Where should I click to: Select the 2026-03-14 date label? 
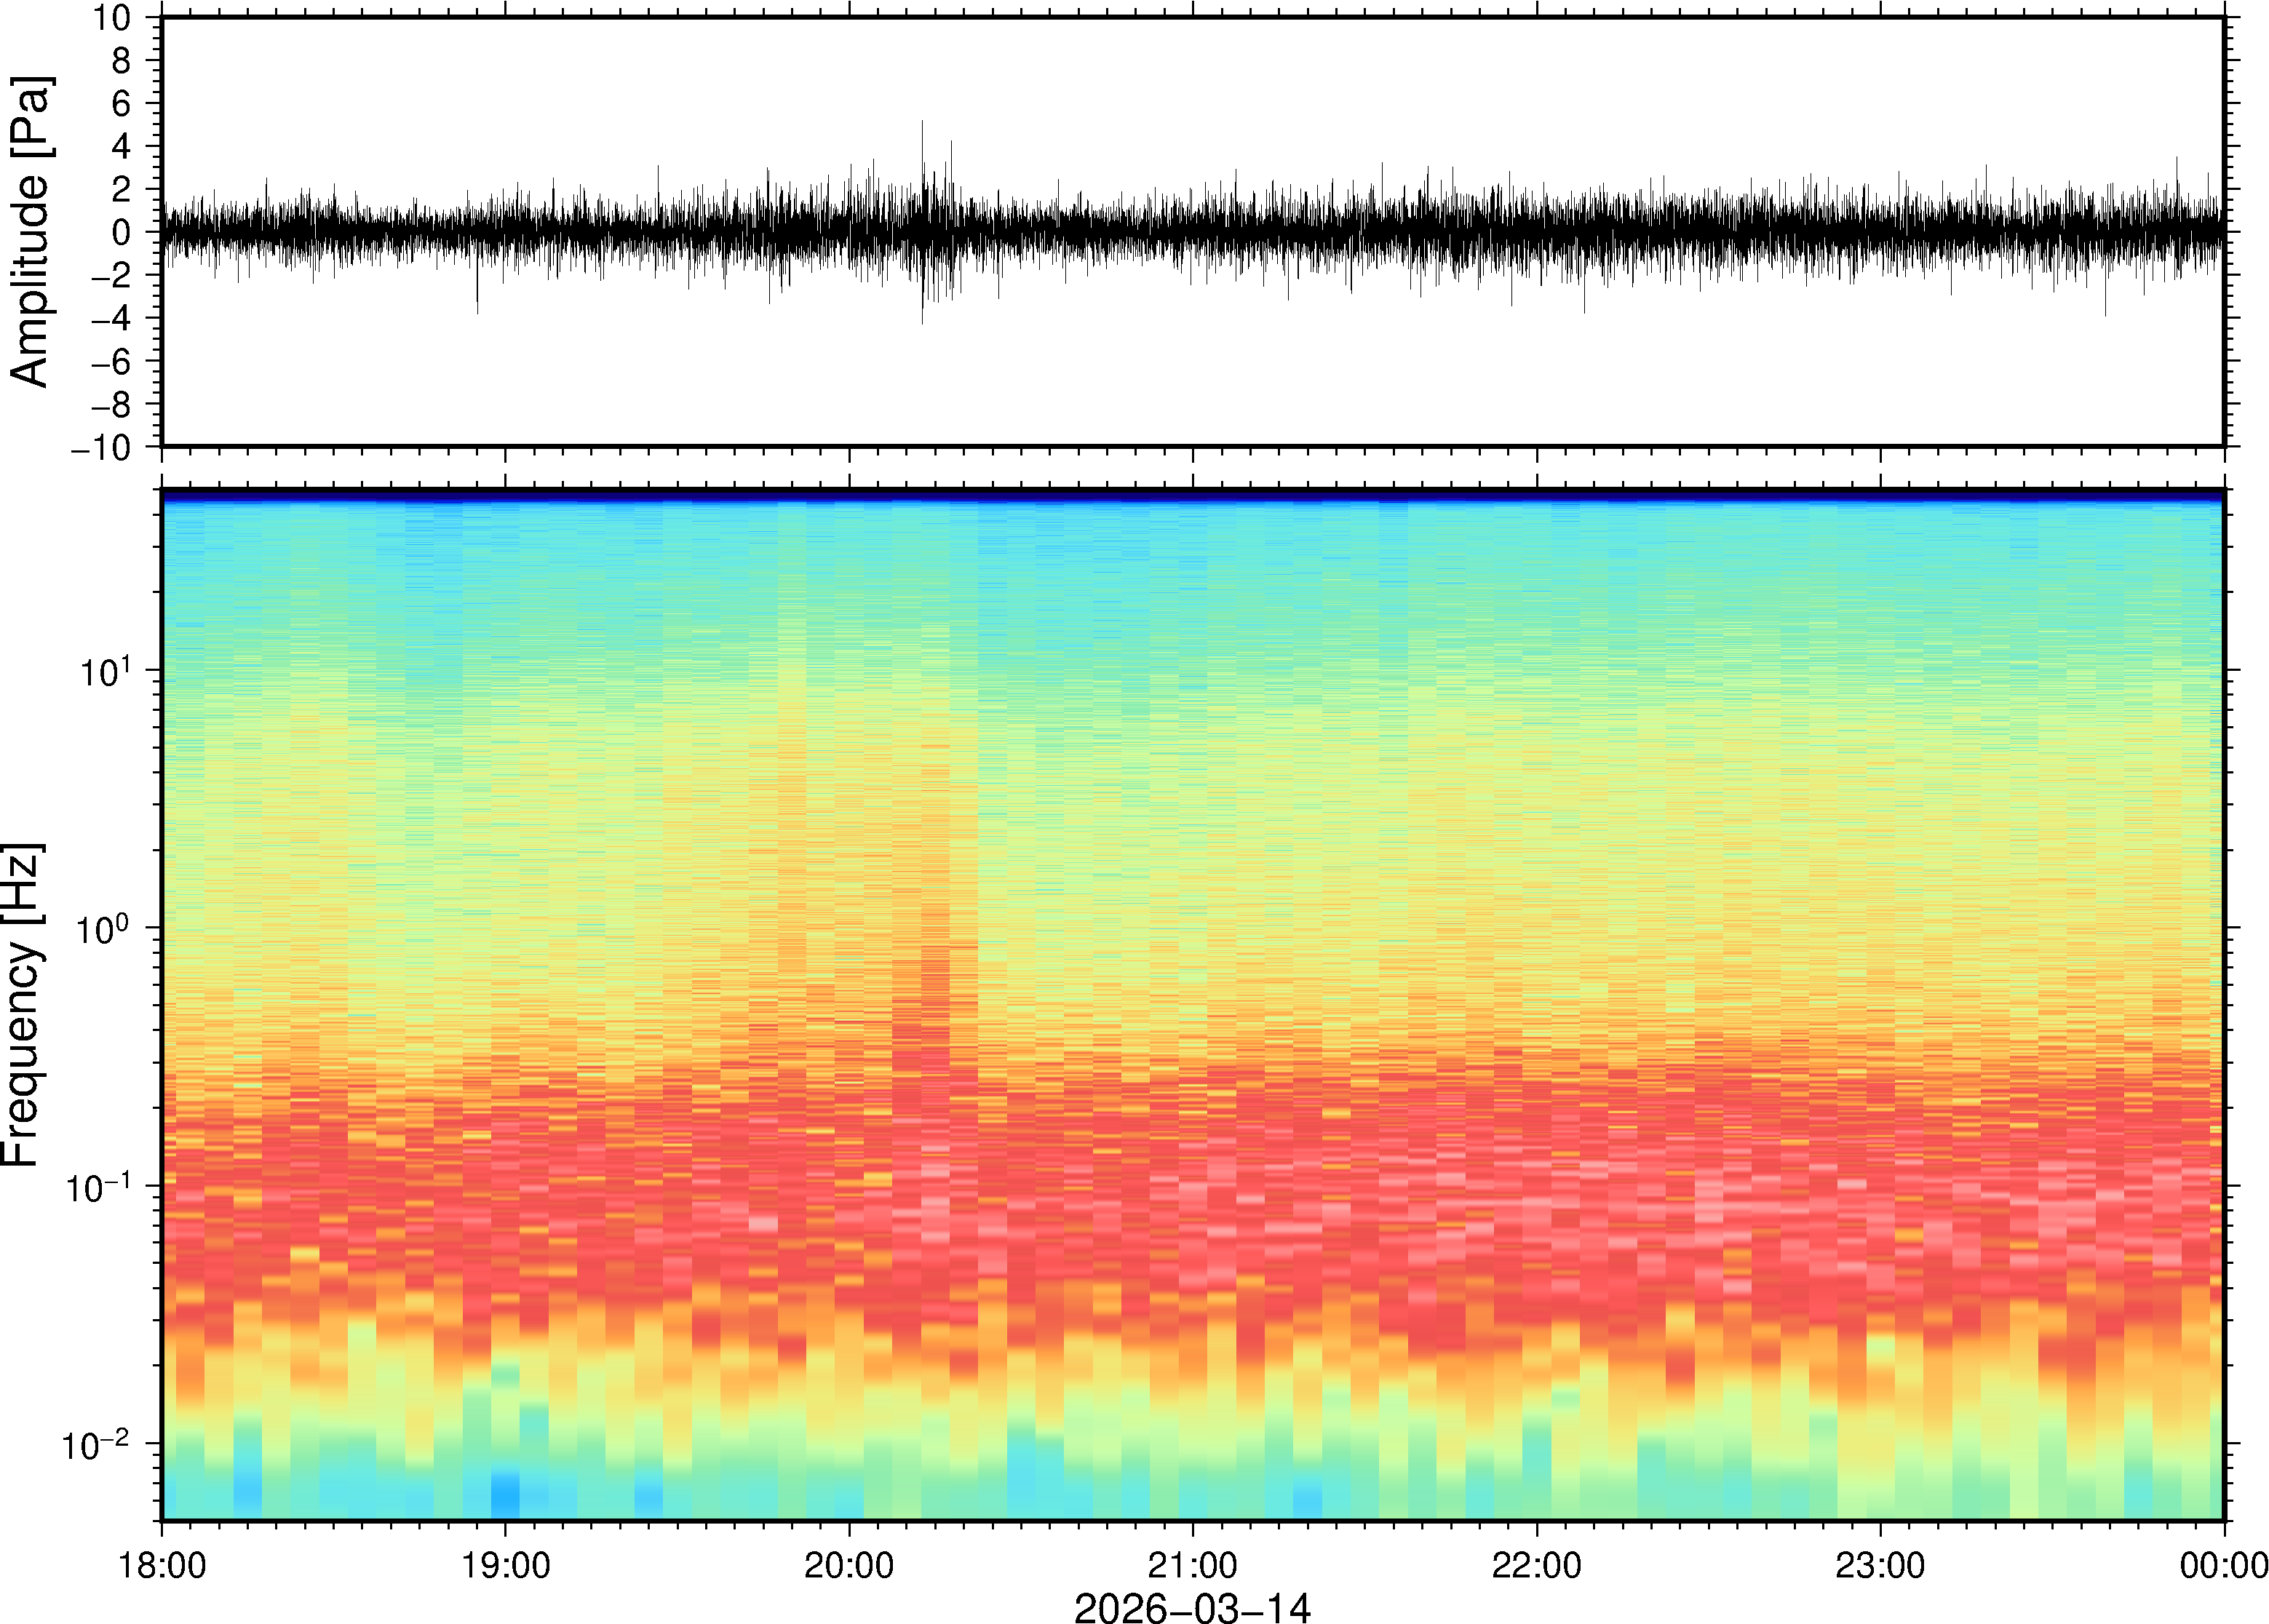click(x=1192, y=1607)
